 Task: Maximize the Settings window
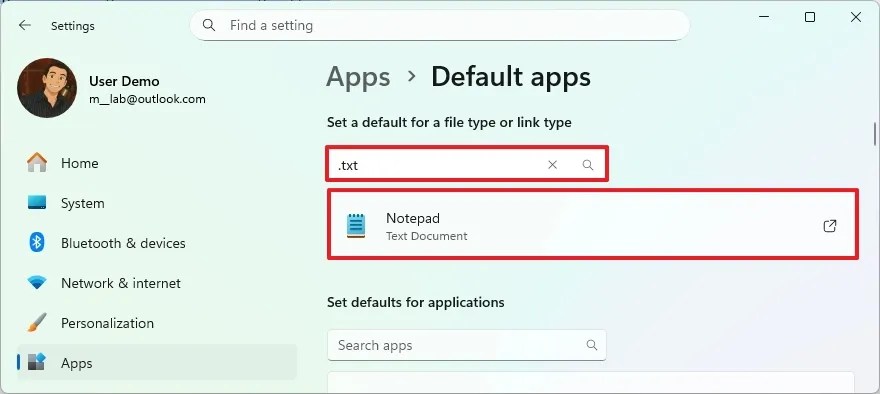click(810, 17)
